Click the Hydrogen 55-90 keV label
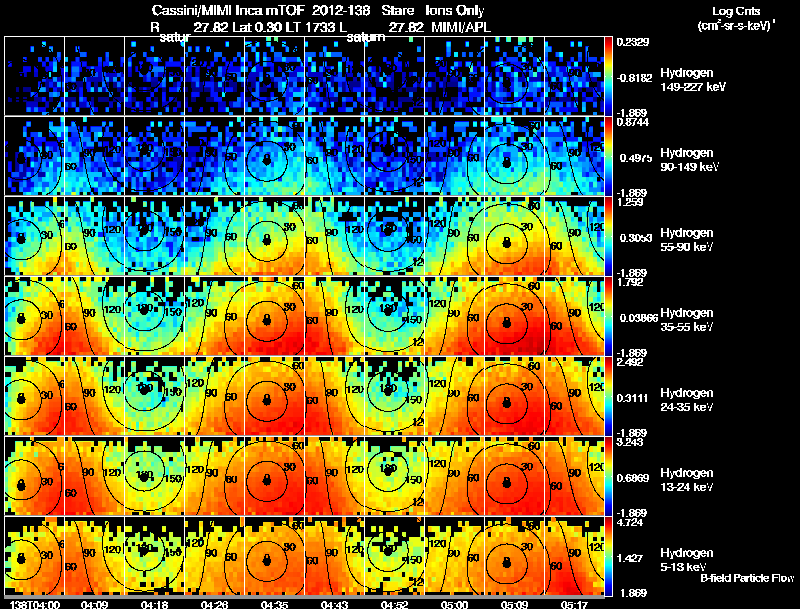The height and width of the screenshot is (609, 800). click(x=687, y=240)
